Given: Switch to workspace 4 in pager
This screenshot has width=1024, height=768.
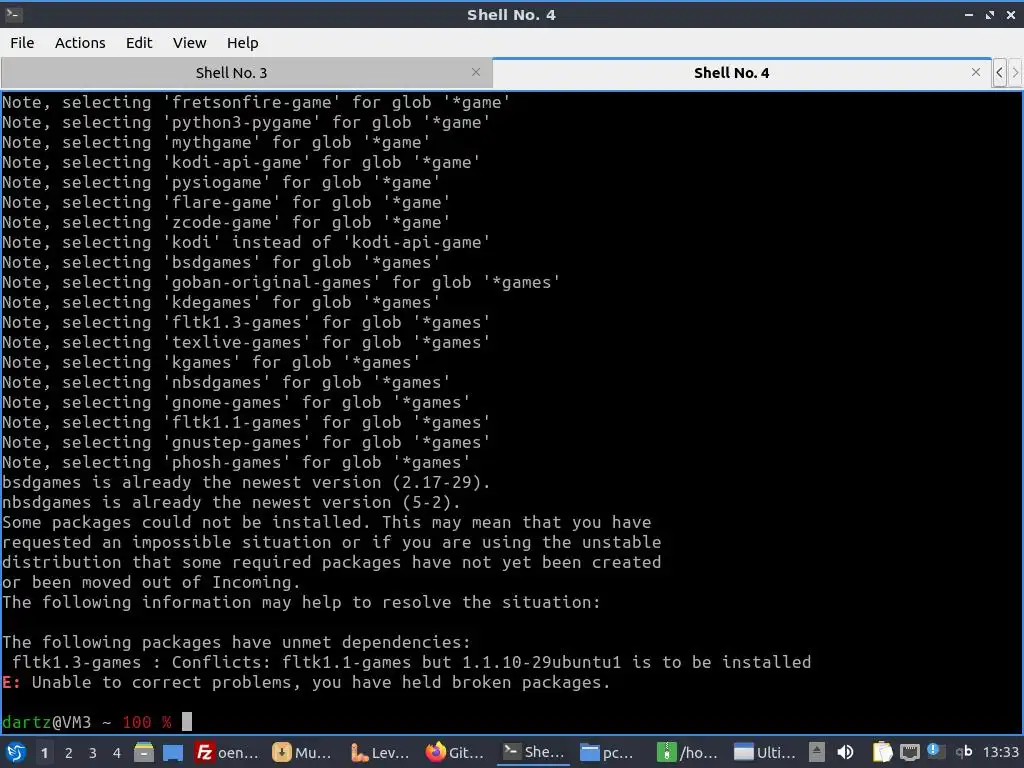Looking at the screenshot, I should (117, 753).
